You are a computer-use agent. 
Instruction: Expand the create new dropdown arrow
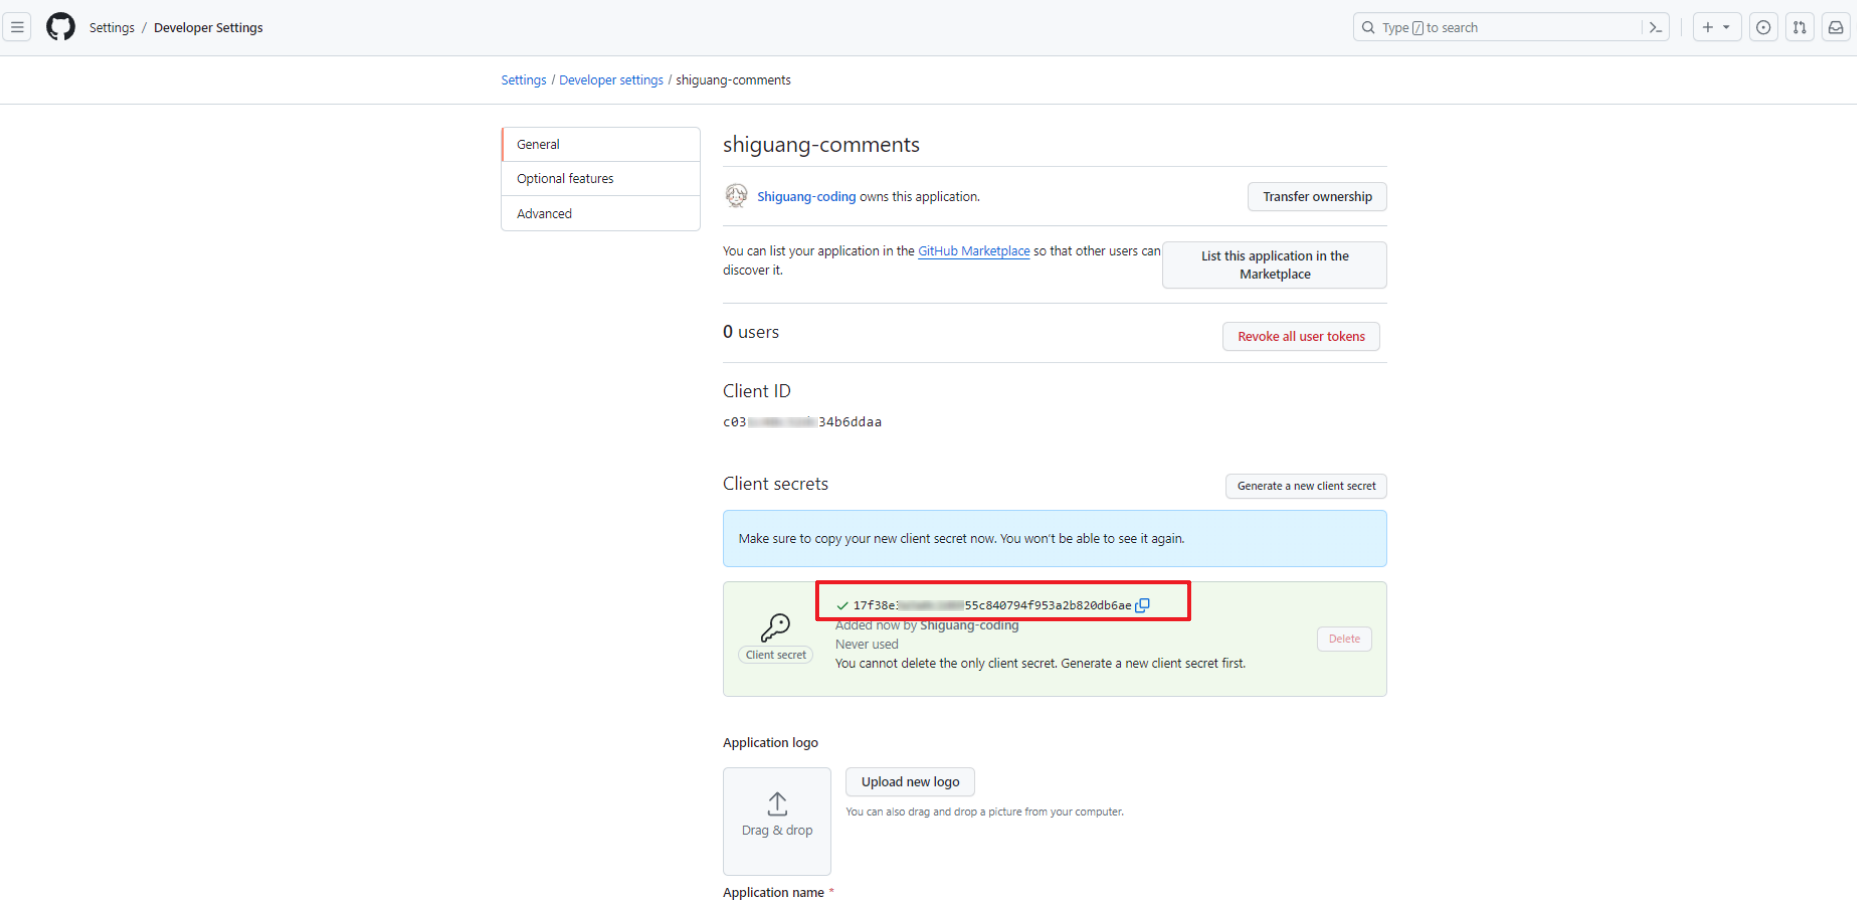pos(1727,28)
